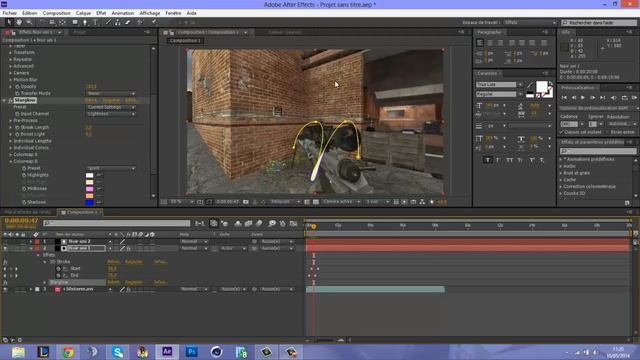Toggle the Opacity stopwatch in Effects panel

[x=17, y=87]
